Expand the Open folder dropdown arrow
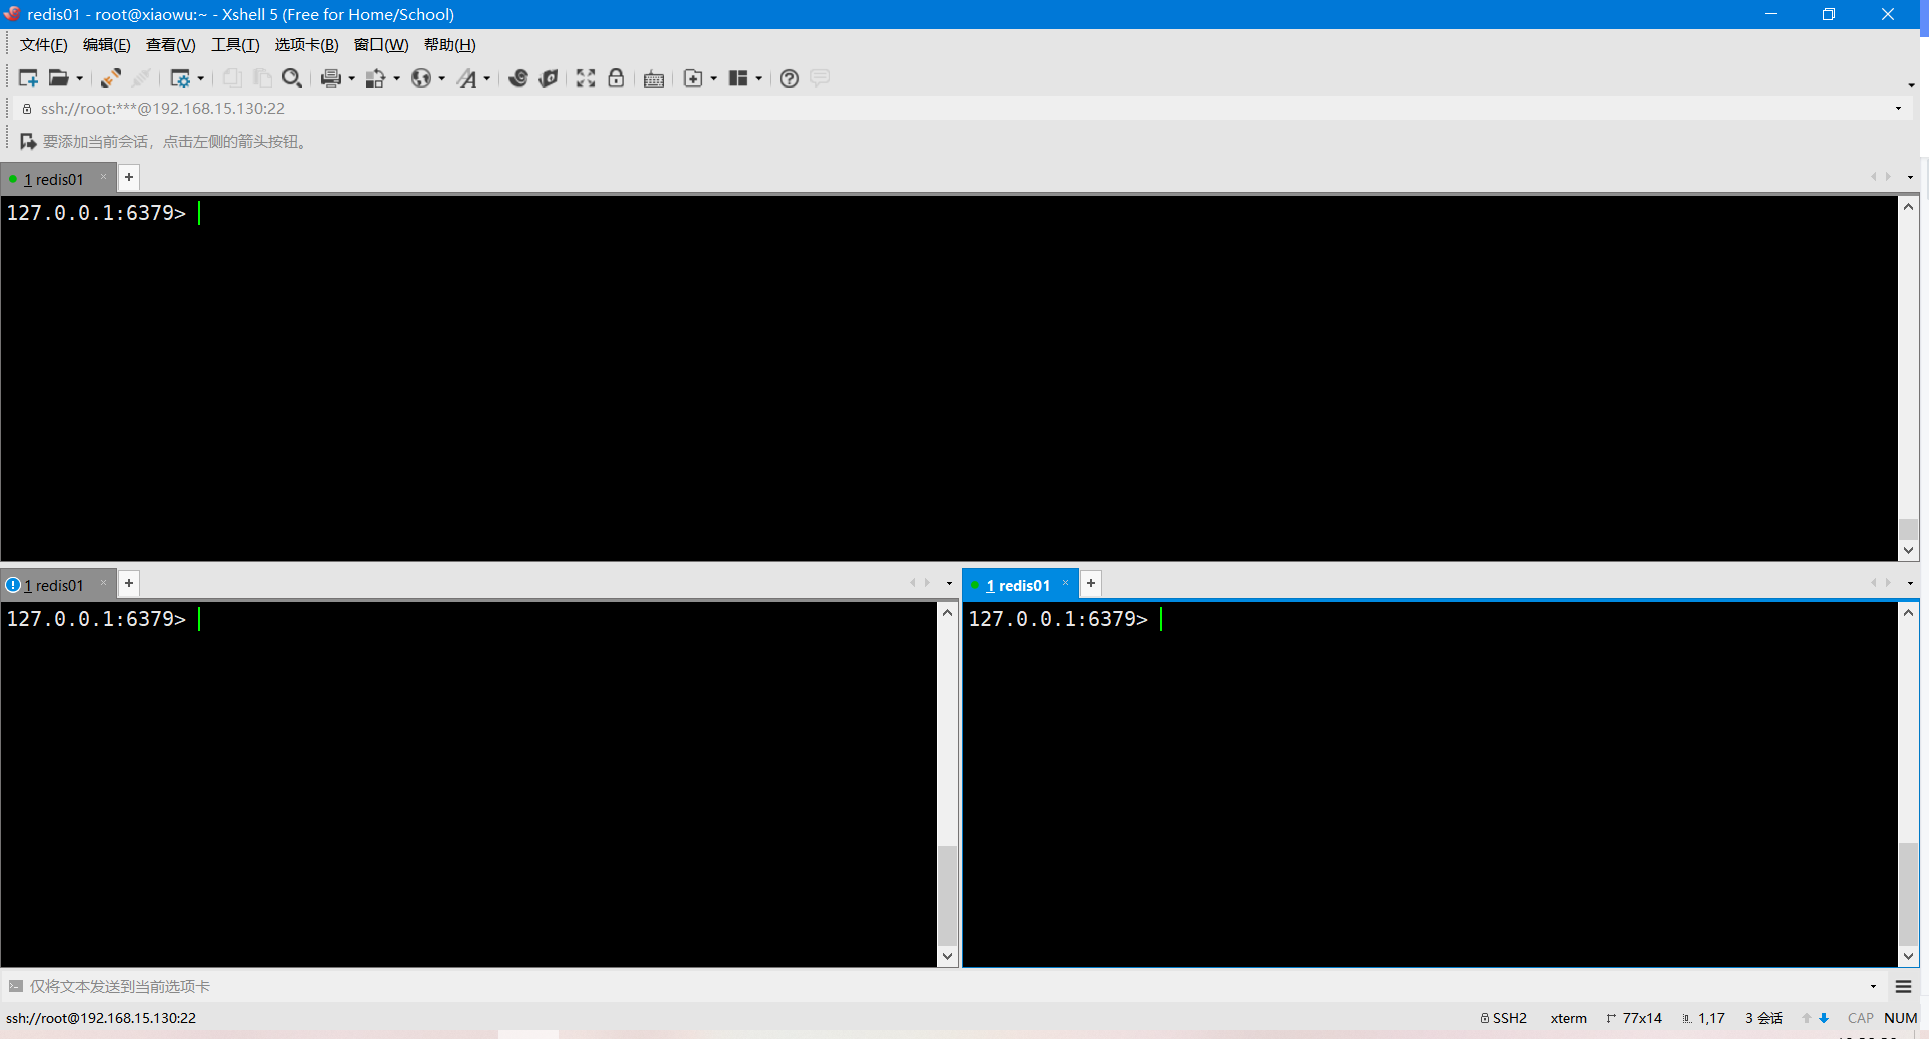Viewport: 1929px width, 1039px height. 80,79
